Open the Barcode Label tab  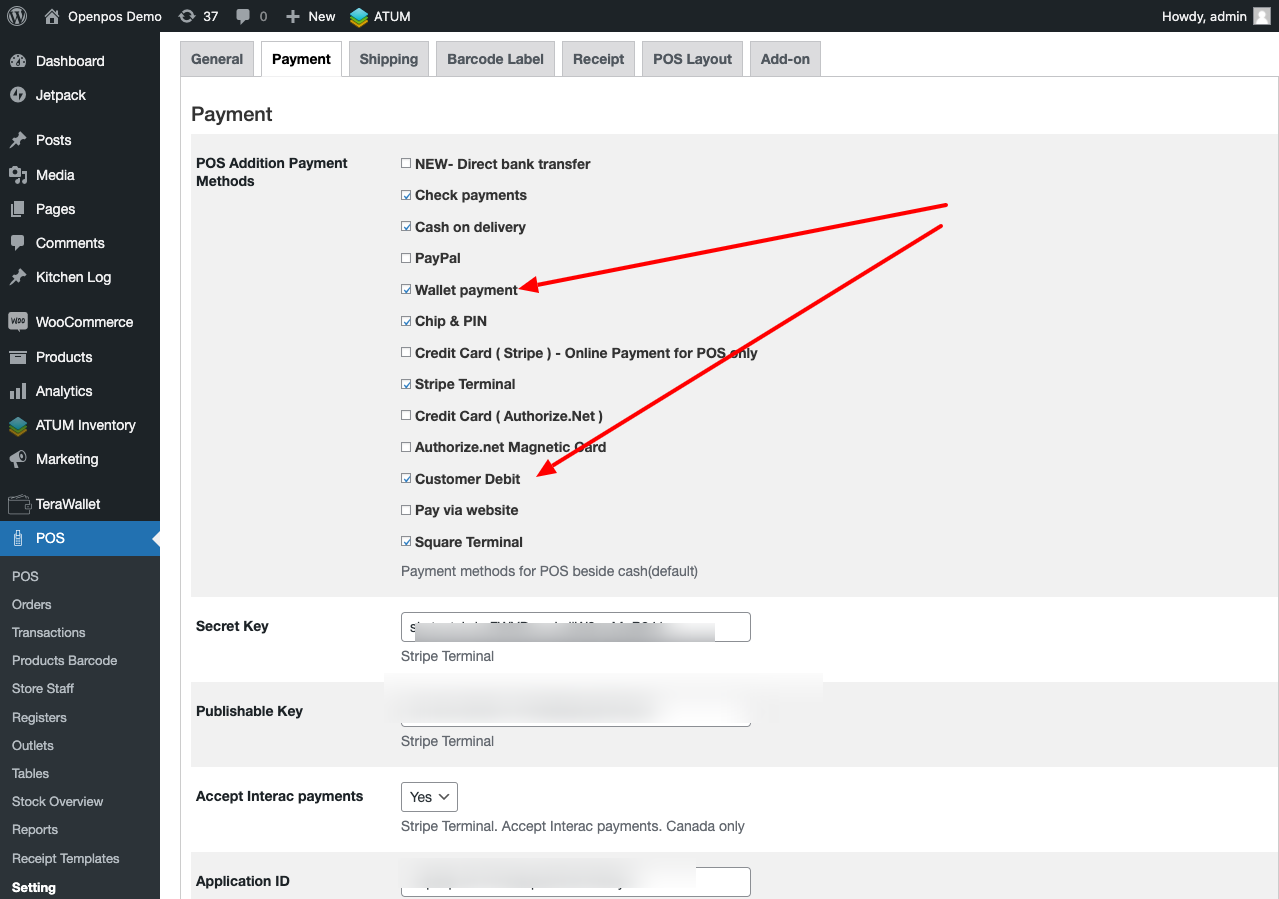[495, 58]
